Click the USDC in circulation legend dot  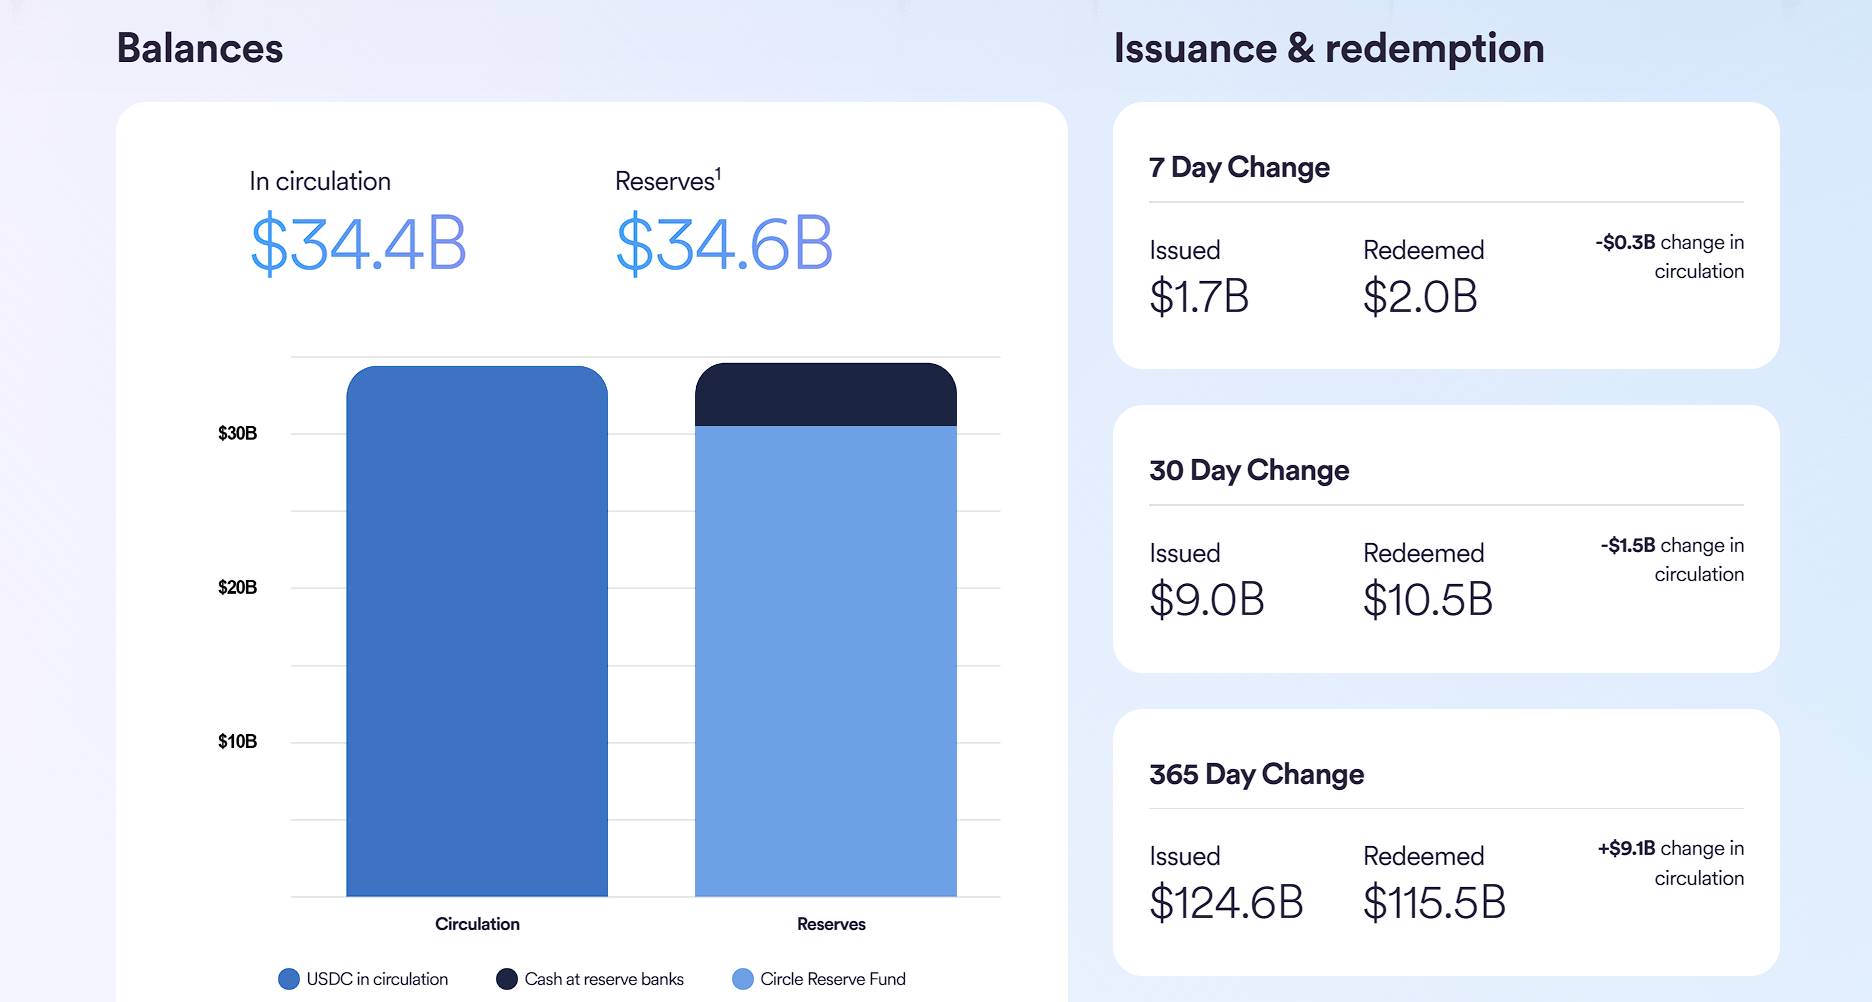click(289, 979)
